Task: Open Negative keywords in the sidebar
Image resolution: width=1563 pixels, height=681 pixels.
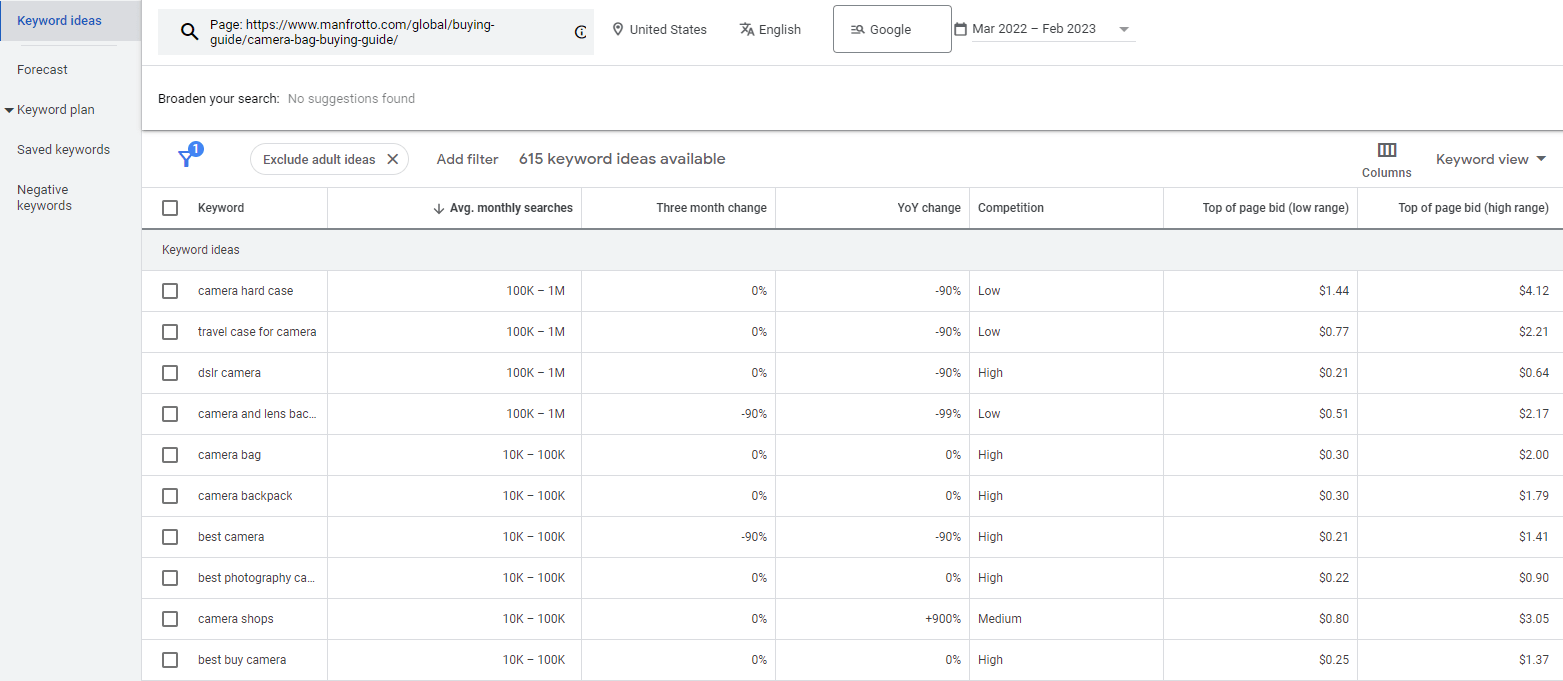Action: 44,198
